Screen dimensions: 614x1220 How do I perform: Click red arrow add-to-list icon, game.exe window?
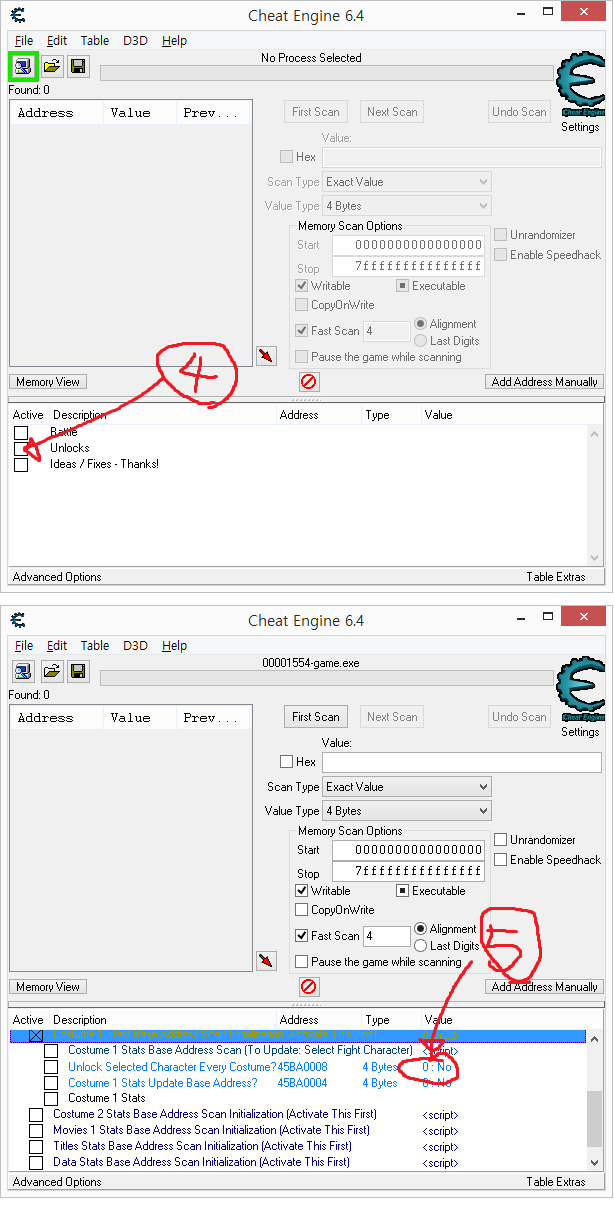click(266, 961)
